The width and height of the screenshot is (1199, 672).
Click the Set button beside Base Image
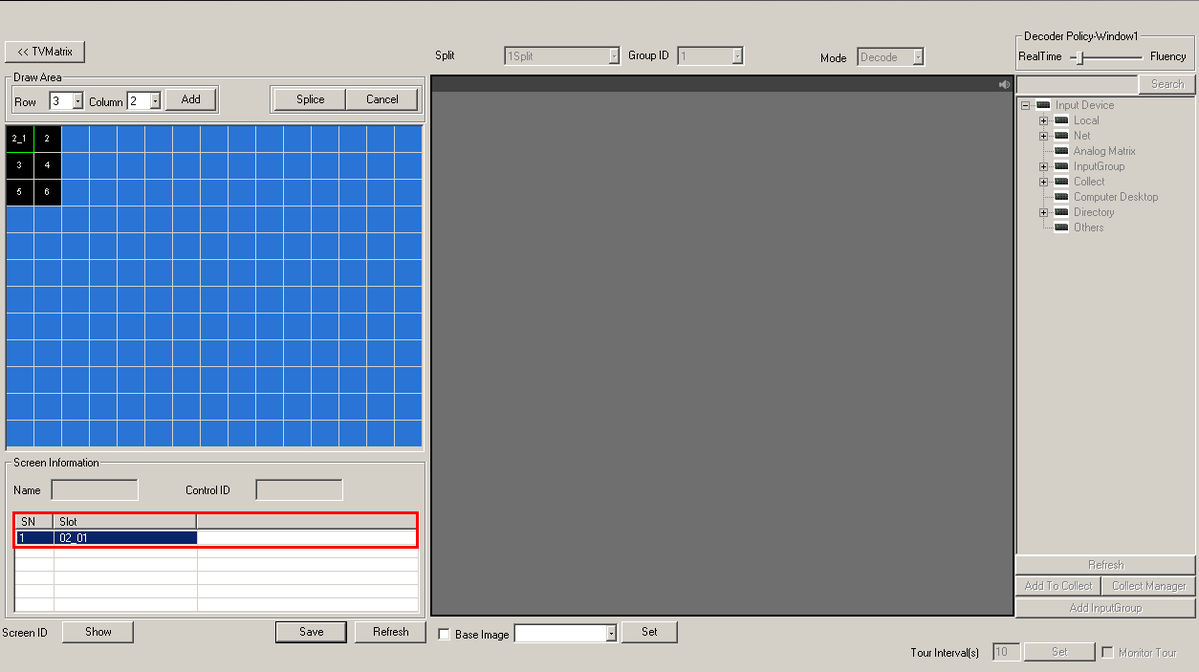(x=649, y=632)
